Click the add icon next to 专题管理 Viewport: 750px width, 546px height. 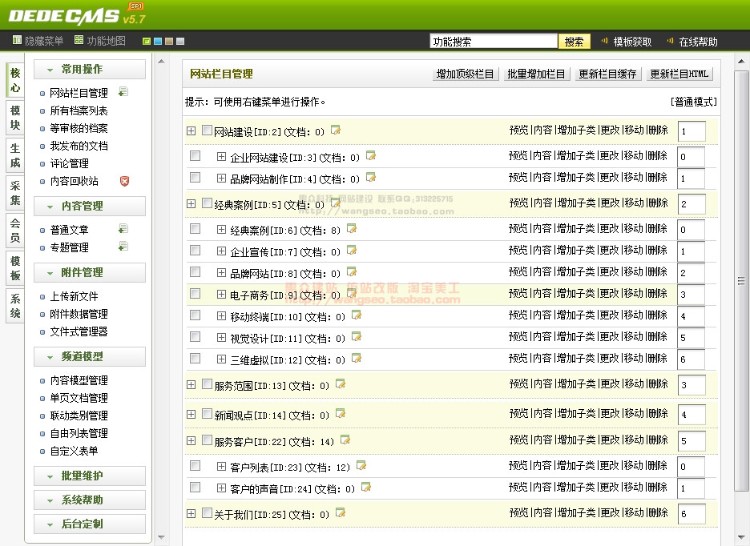click(123, 246)
